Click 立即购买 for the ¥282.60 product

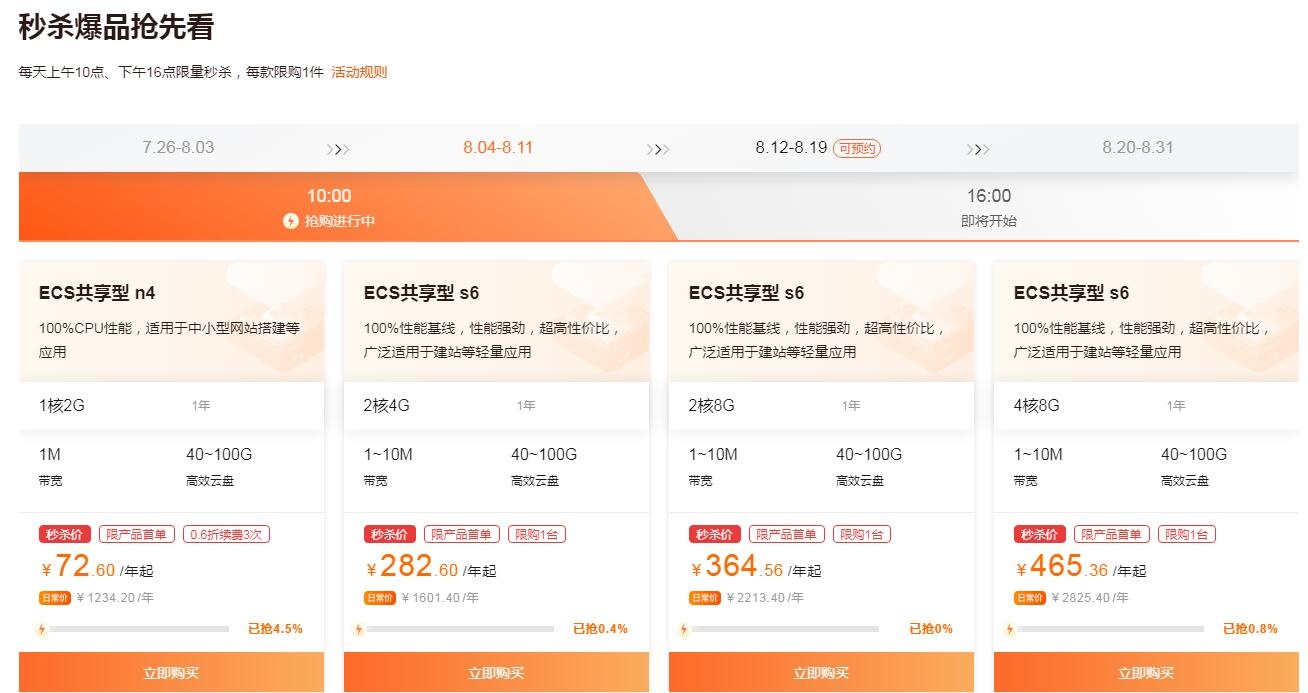point(496,672)
